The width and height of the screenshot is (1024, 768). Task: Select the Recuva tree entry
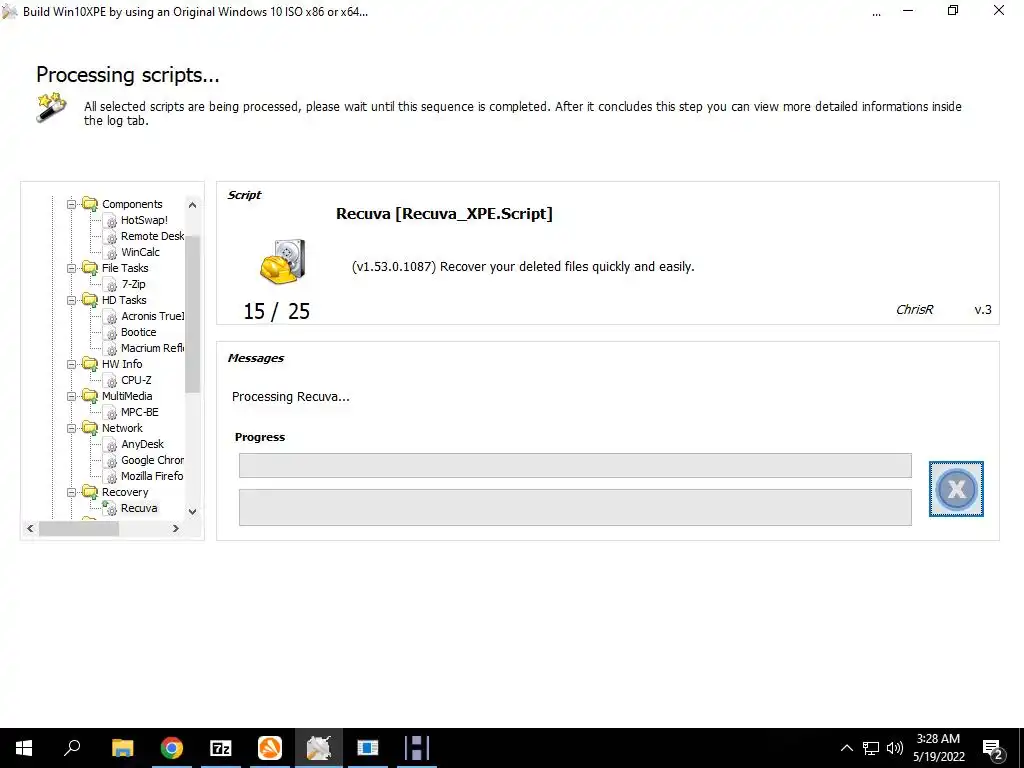point(139,508)
